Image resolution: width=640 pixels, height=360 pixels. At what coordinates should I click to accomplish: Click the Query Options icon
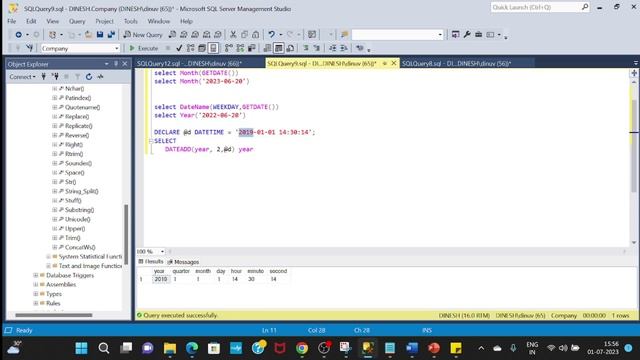pos(202,48)
